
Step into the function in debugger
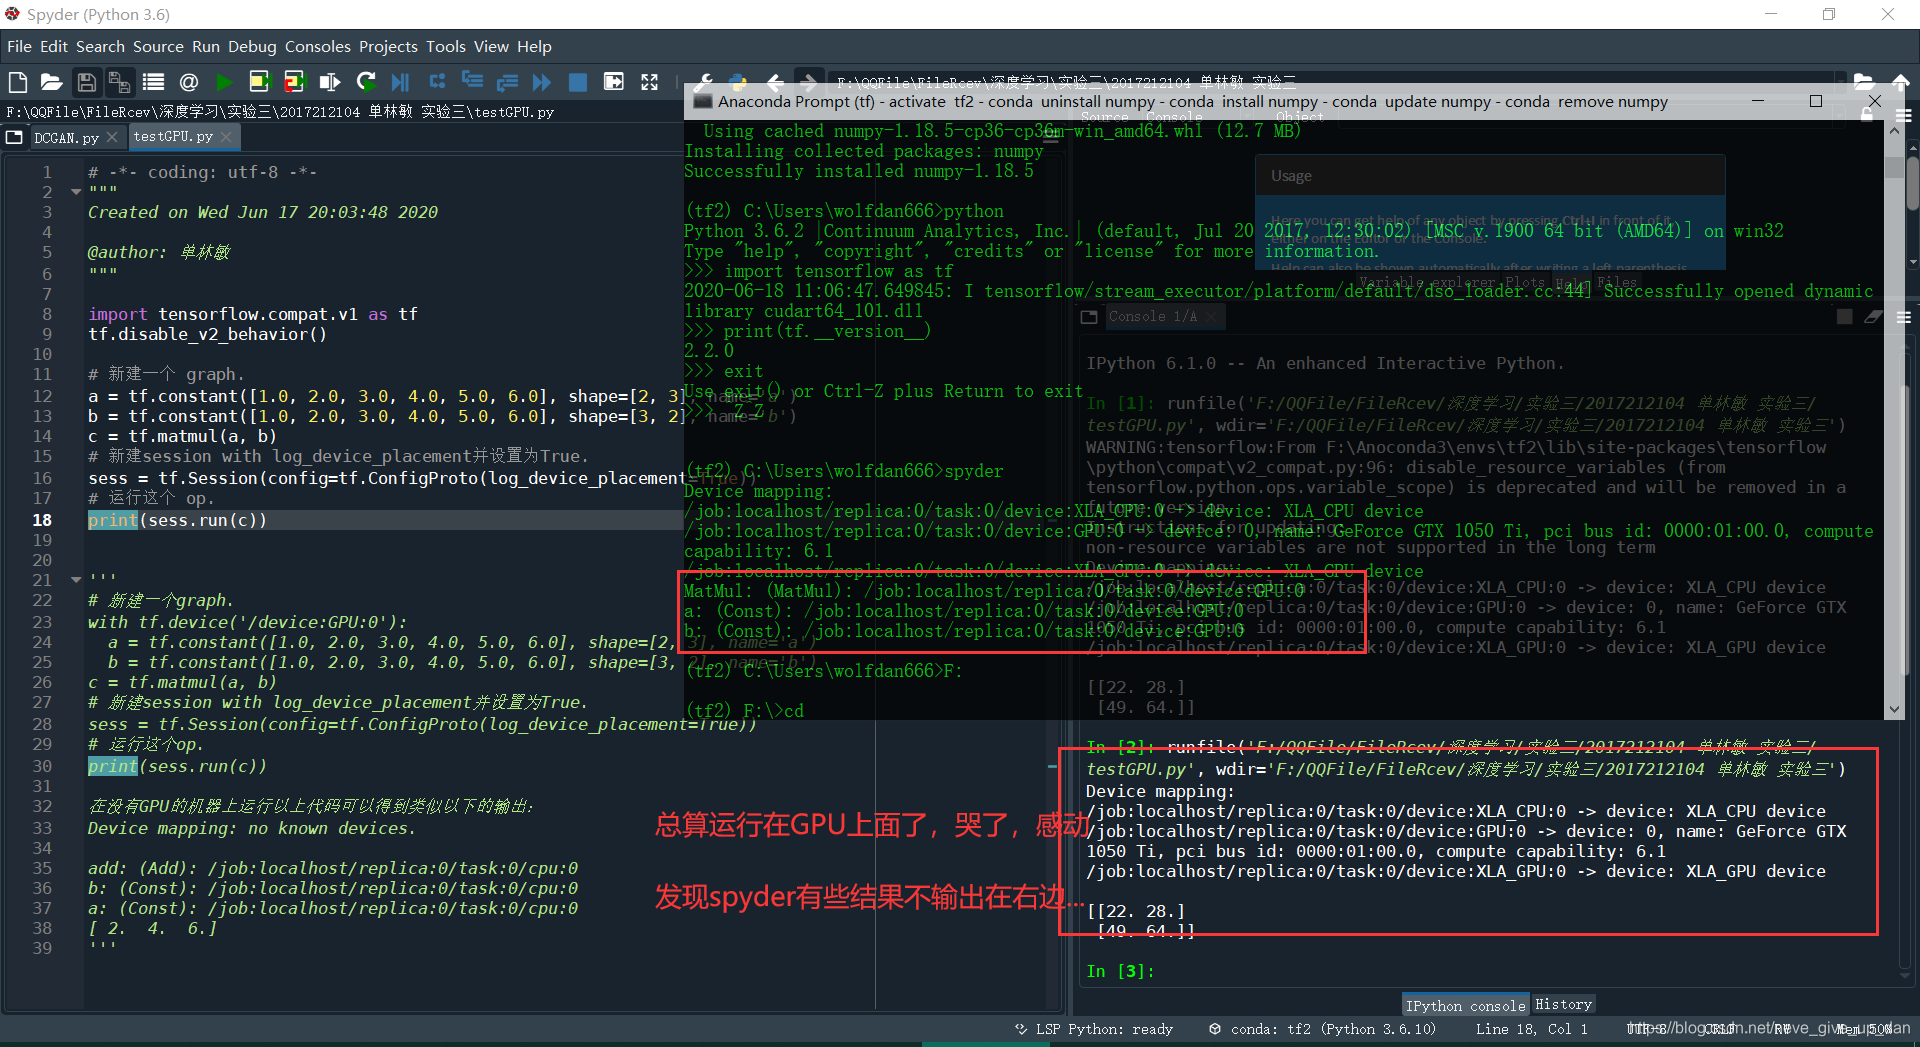tap(472, 82)
